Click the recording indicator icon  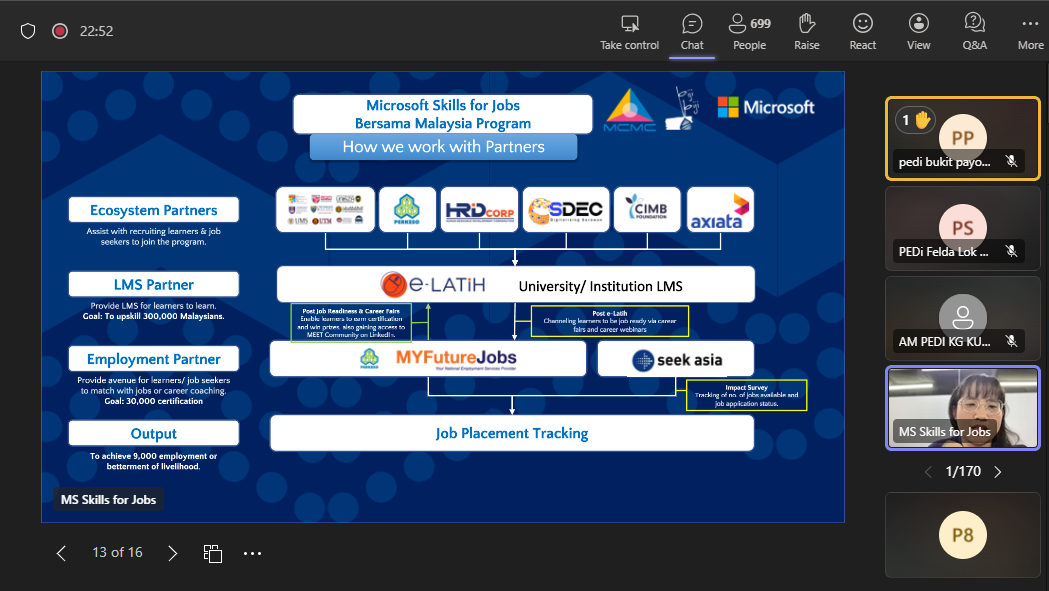[x=60, y=31]
